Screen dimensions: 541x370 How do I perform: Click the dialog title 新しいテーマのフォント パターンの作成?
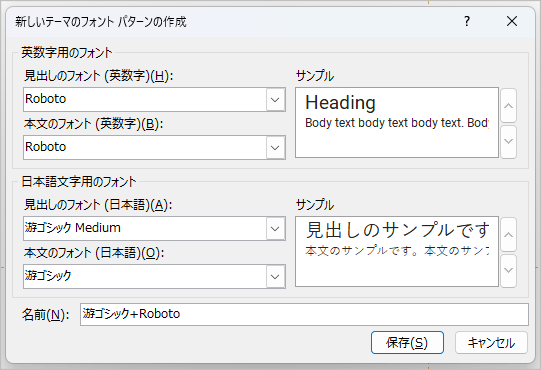(101, 22)
